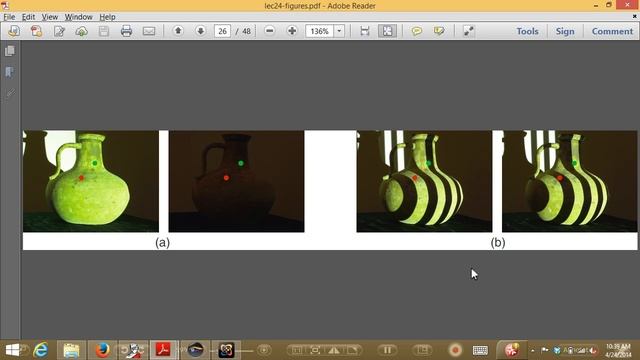Show attachments paperclip sidebar panel
Image resolution: width=640 pixels, height=360 pixels.
10,94
